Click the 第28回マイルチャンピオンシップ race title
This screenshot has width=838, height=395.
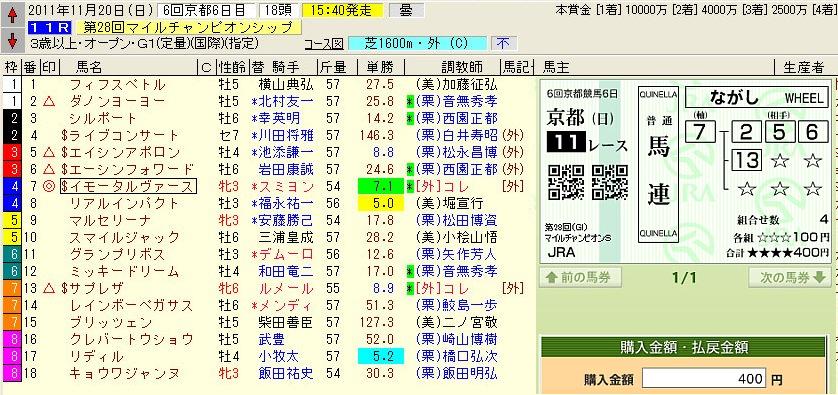point(189,28)
